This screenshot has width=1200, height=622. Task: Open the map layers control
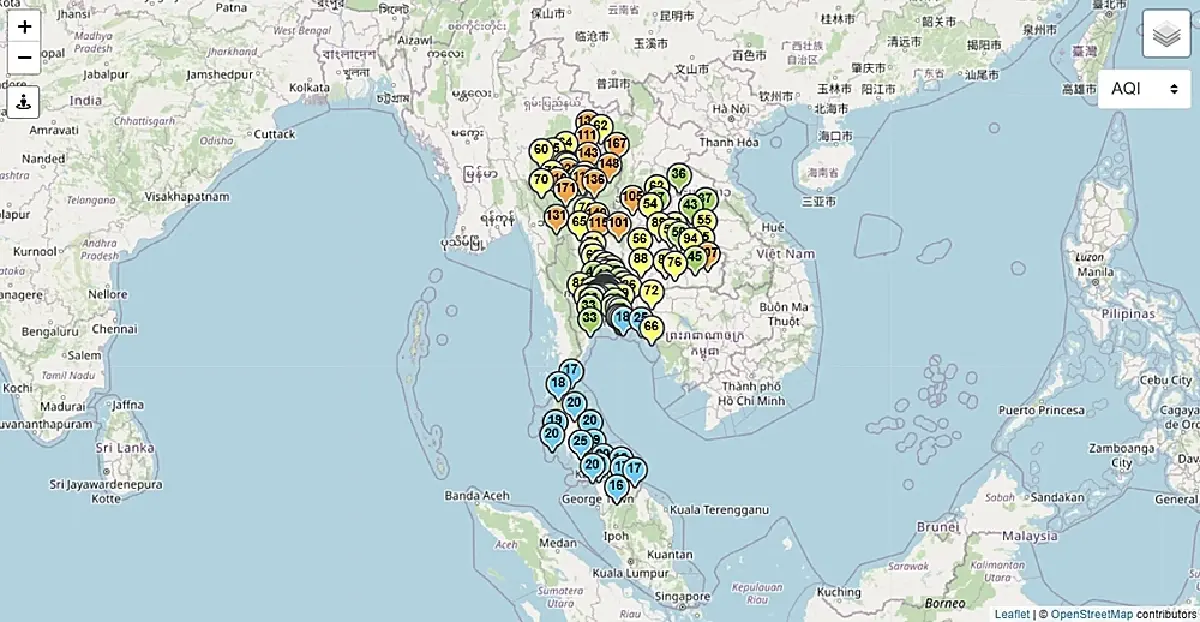[x=1166, y=35]
